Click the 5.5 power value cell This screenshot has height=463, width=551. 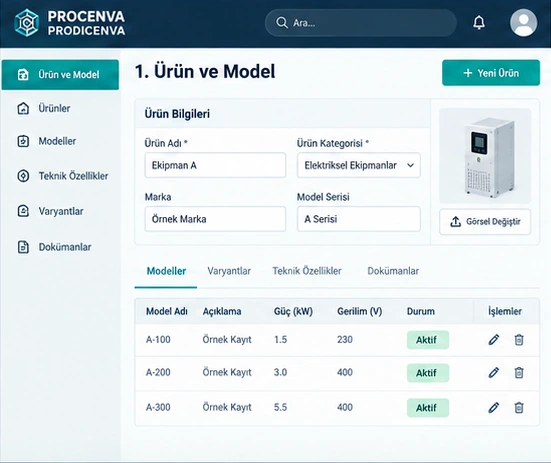coord(280,407)
